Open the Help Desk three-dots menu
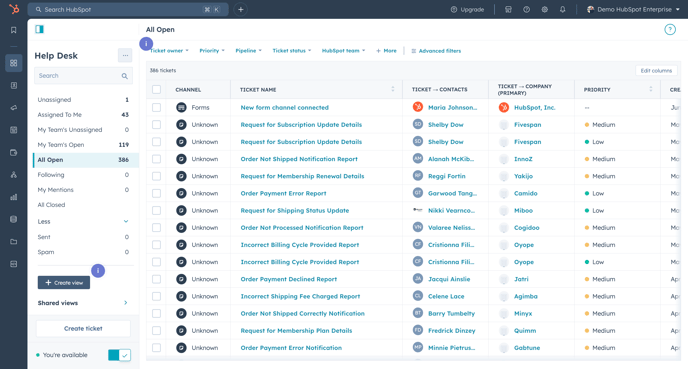Image resolution: width=688 pixels, height=369 pixels. point(125,55)
